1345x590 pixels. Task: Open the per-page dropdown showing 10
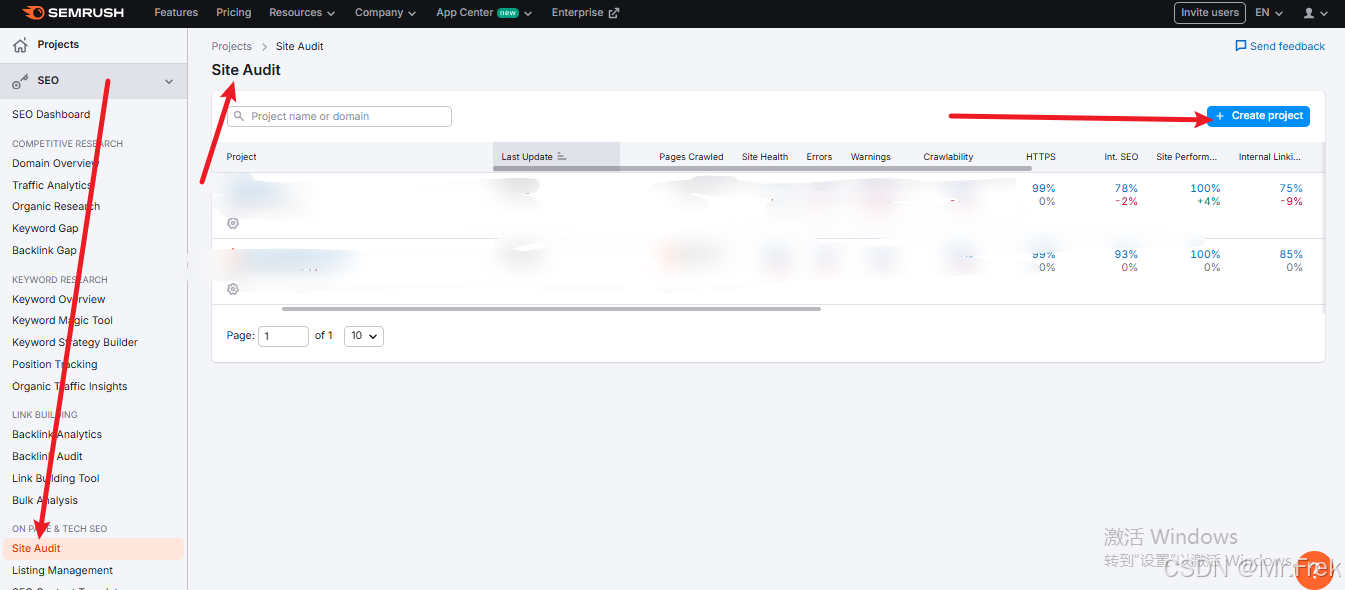pyautogui.click(x=363, y=336)
